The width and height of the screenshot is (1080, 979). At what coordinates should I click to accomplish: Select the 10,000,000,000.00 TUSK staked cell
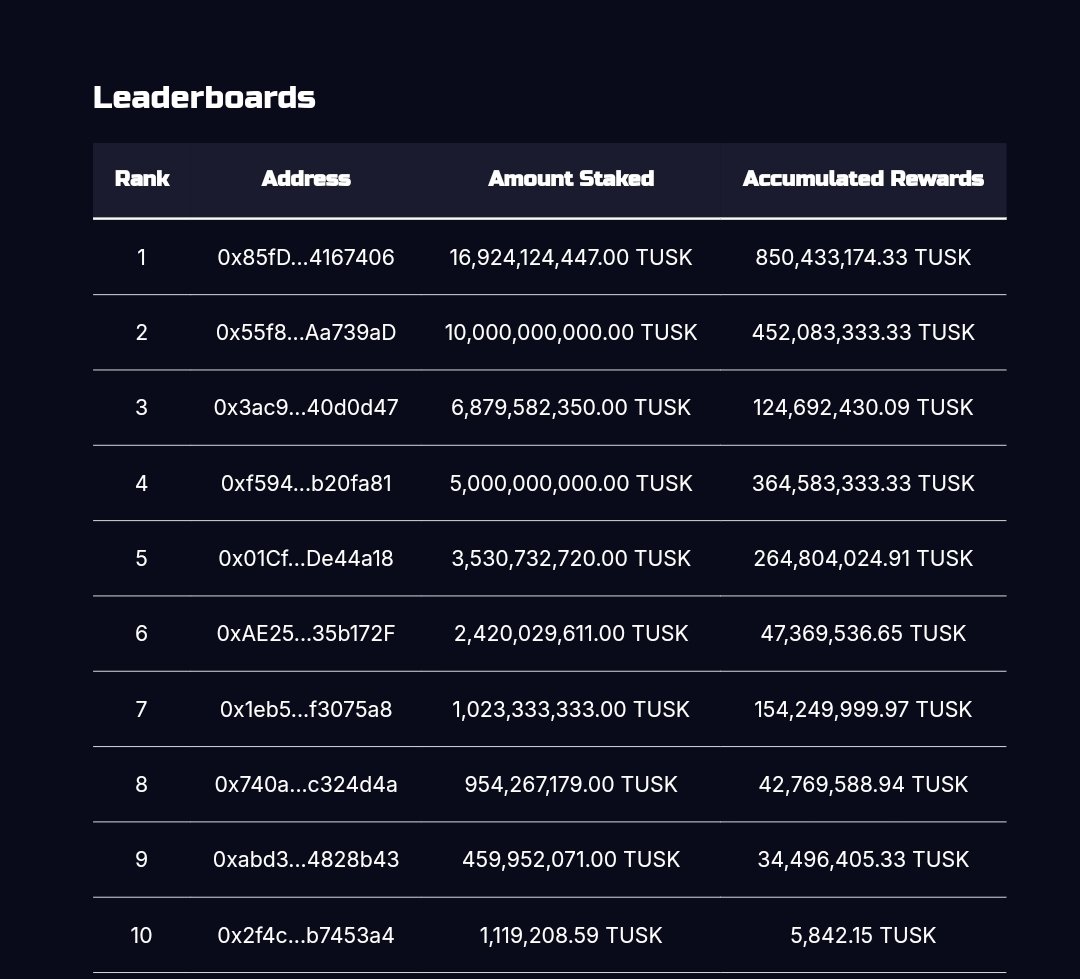coord(571,333)
